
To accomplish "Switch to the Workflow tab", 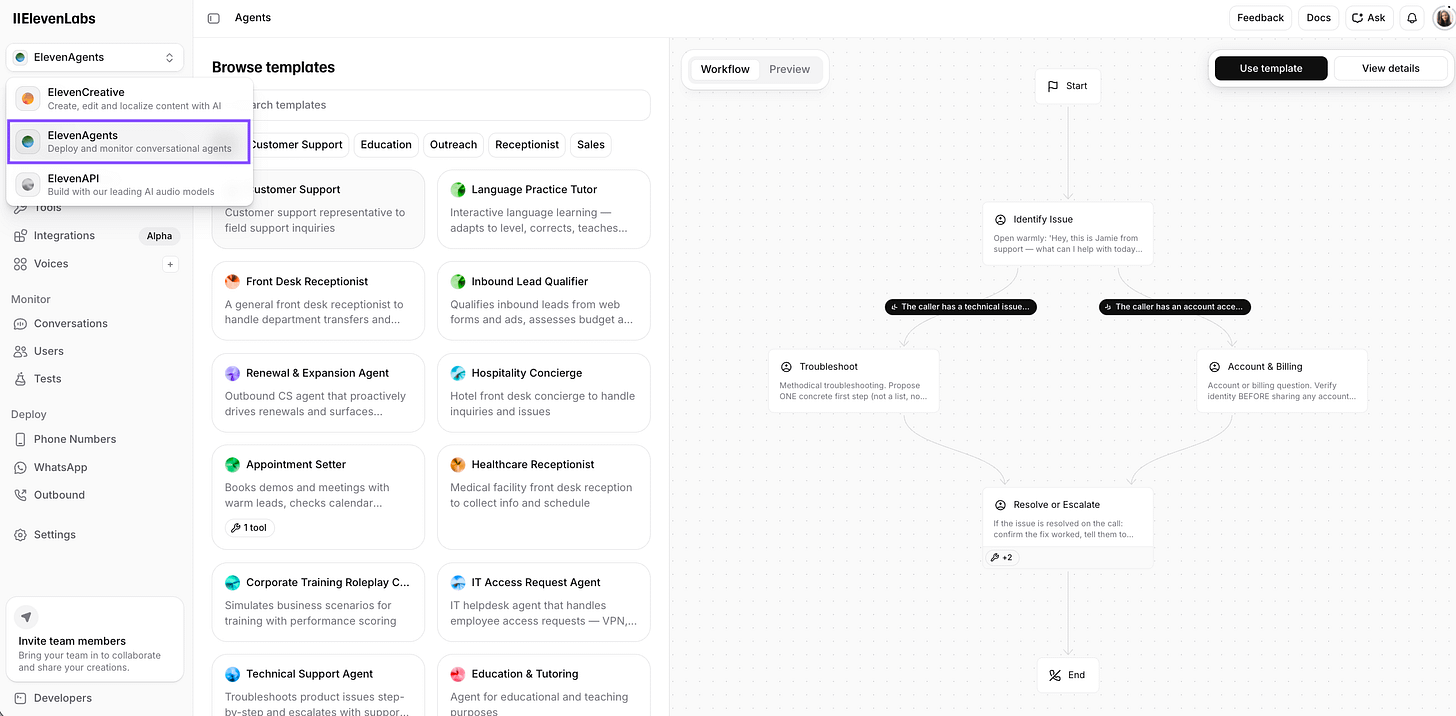I will (x=725, y=69).
